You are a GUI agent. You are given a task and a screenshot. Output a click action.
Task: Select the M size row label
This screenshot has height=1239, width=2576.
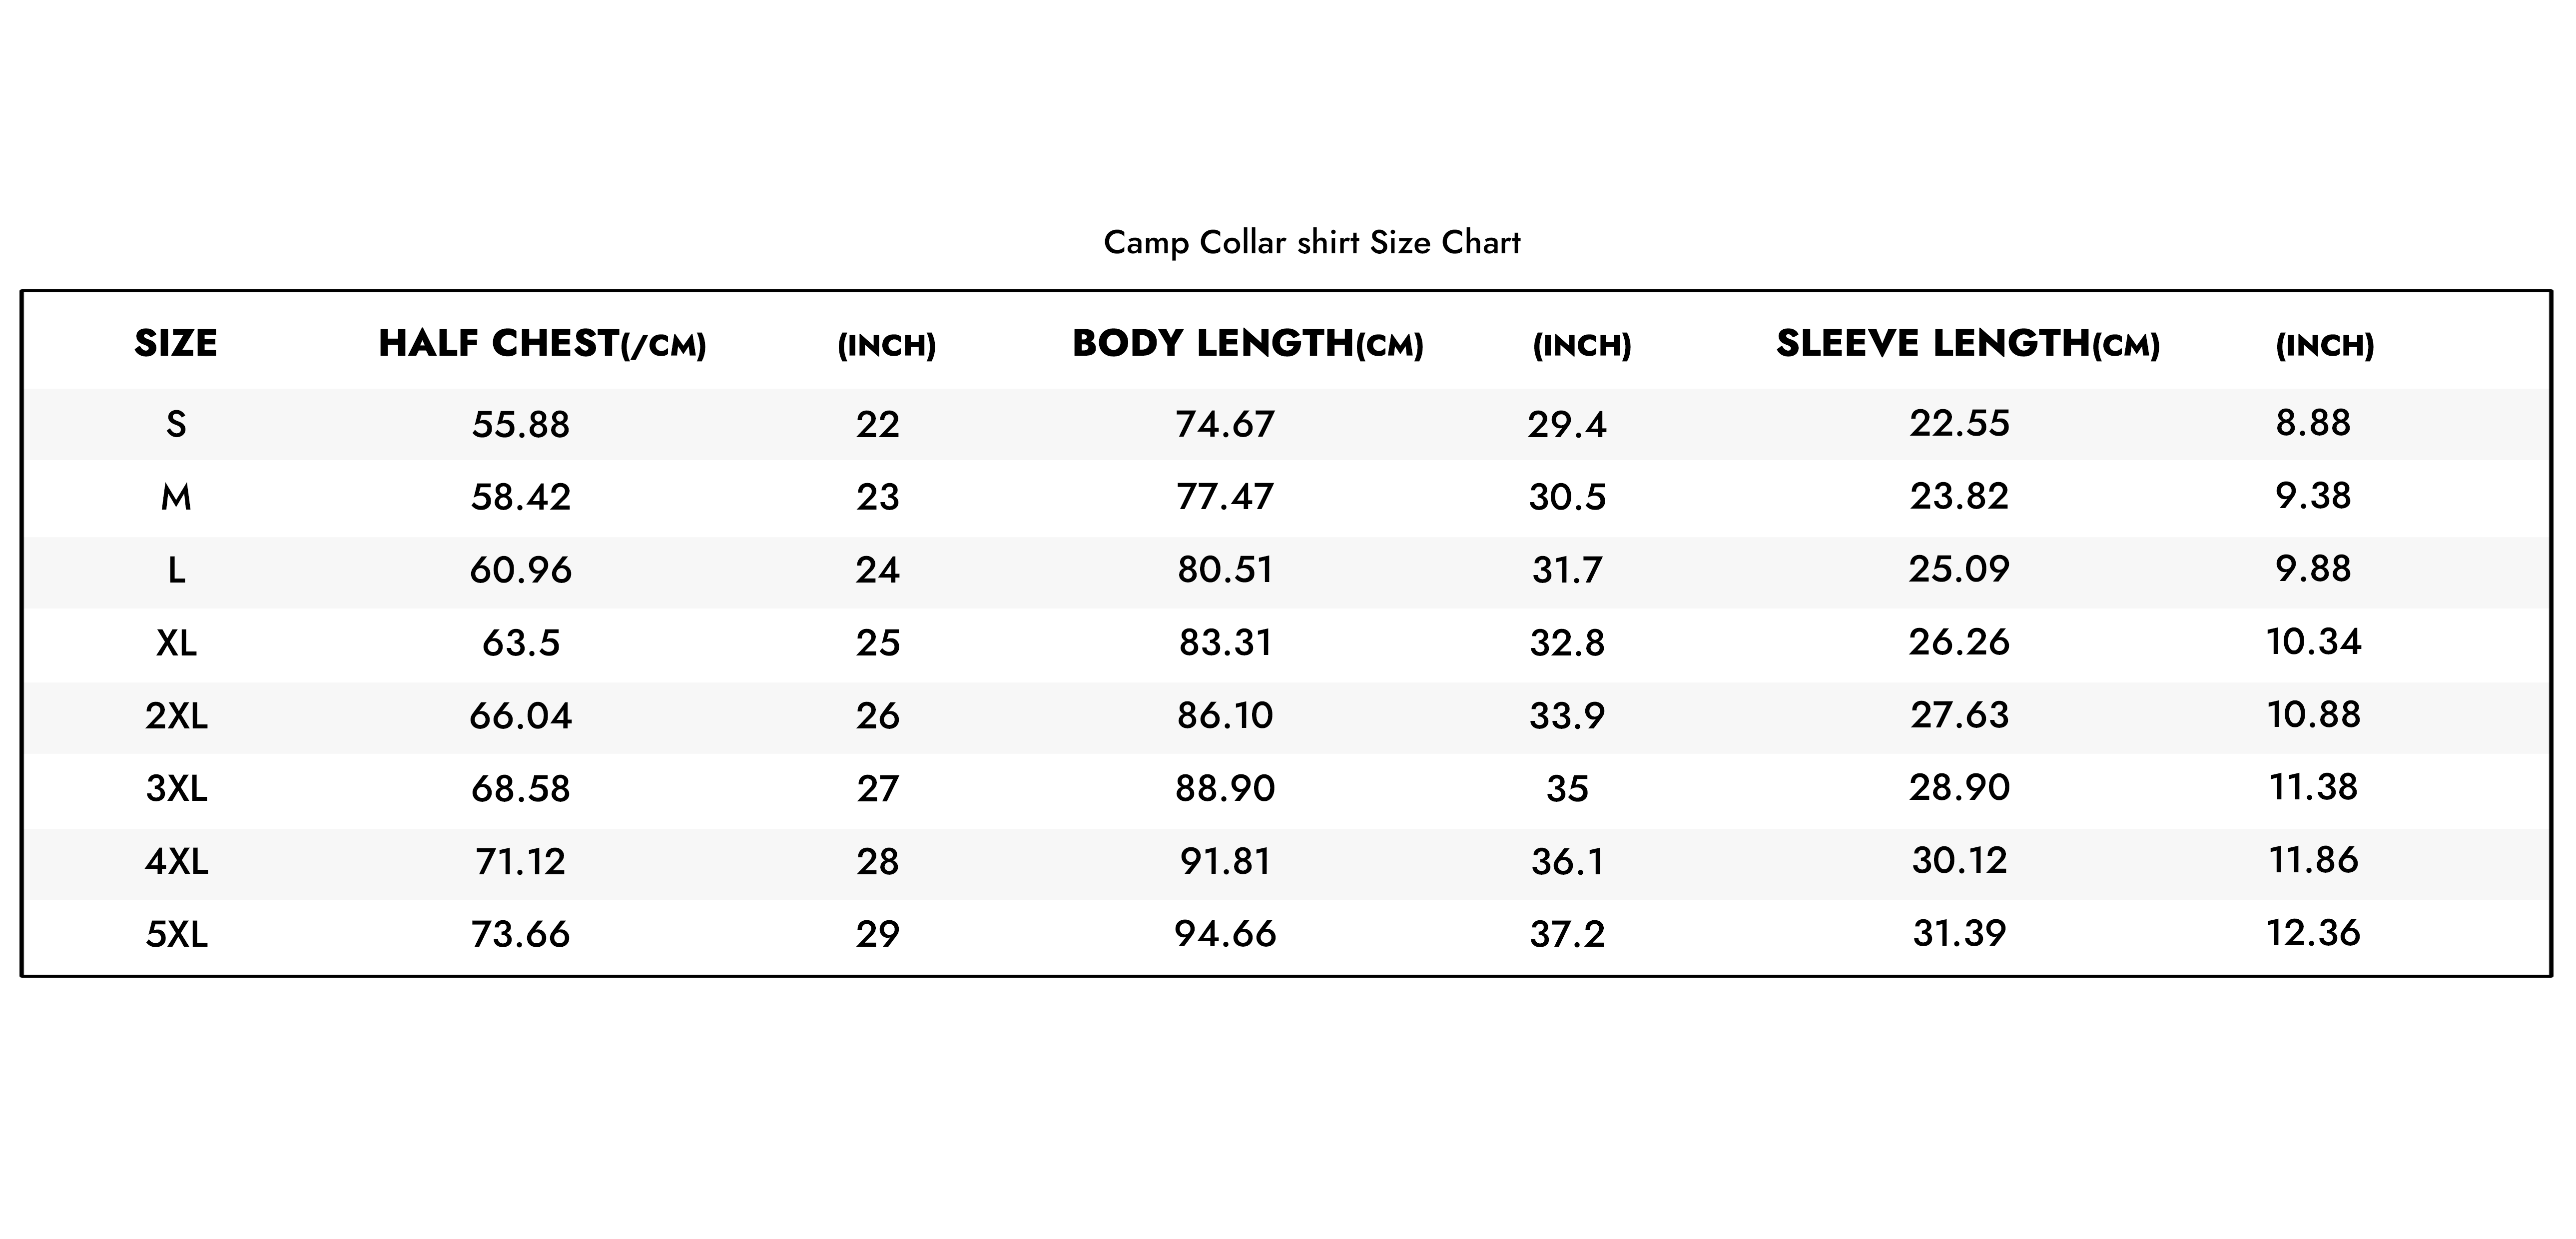pos(176,497)
